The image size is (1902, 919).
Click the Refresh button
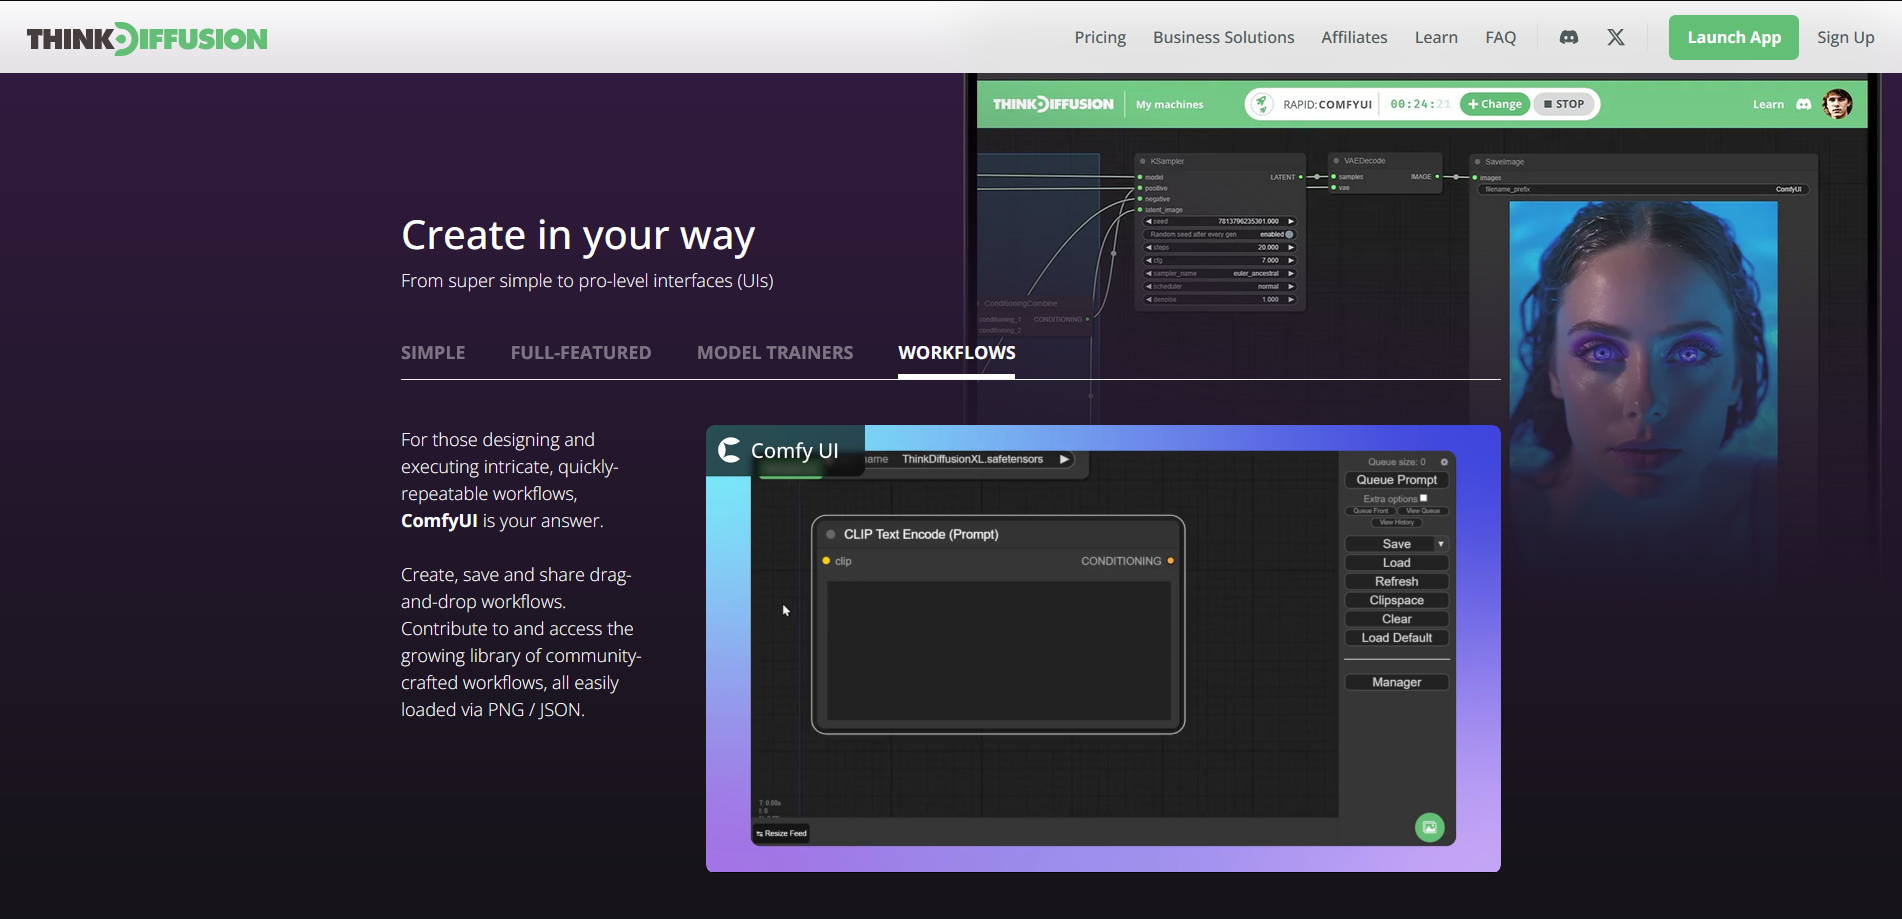pos(1396,581)
